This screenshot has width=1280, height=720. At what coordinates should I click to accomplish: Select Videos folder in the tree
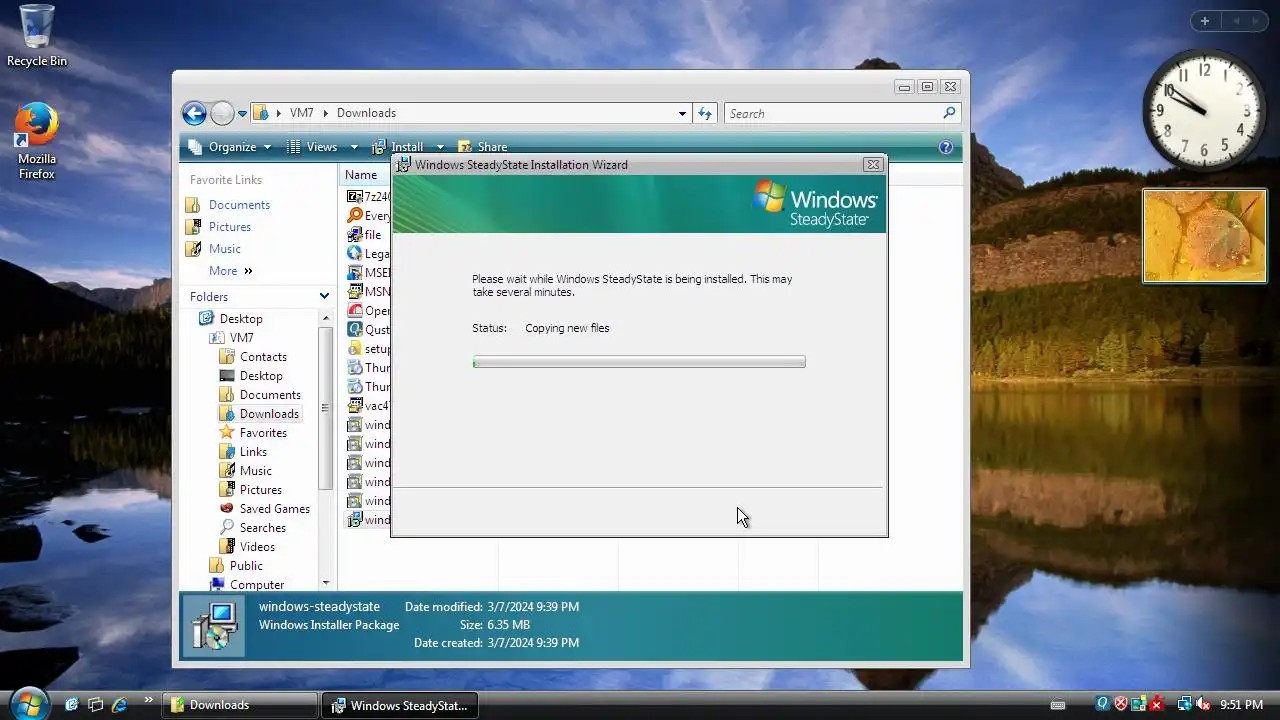(257, 547)
